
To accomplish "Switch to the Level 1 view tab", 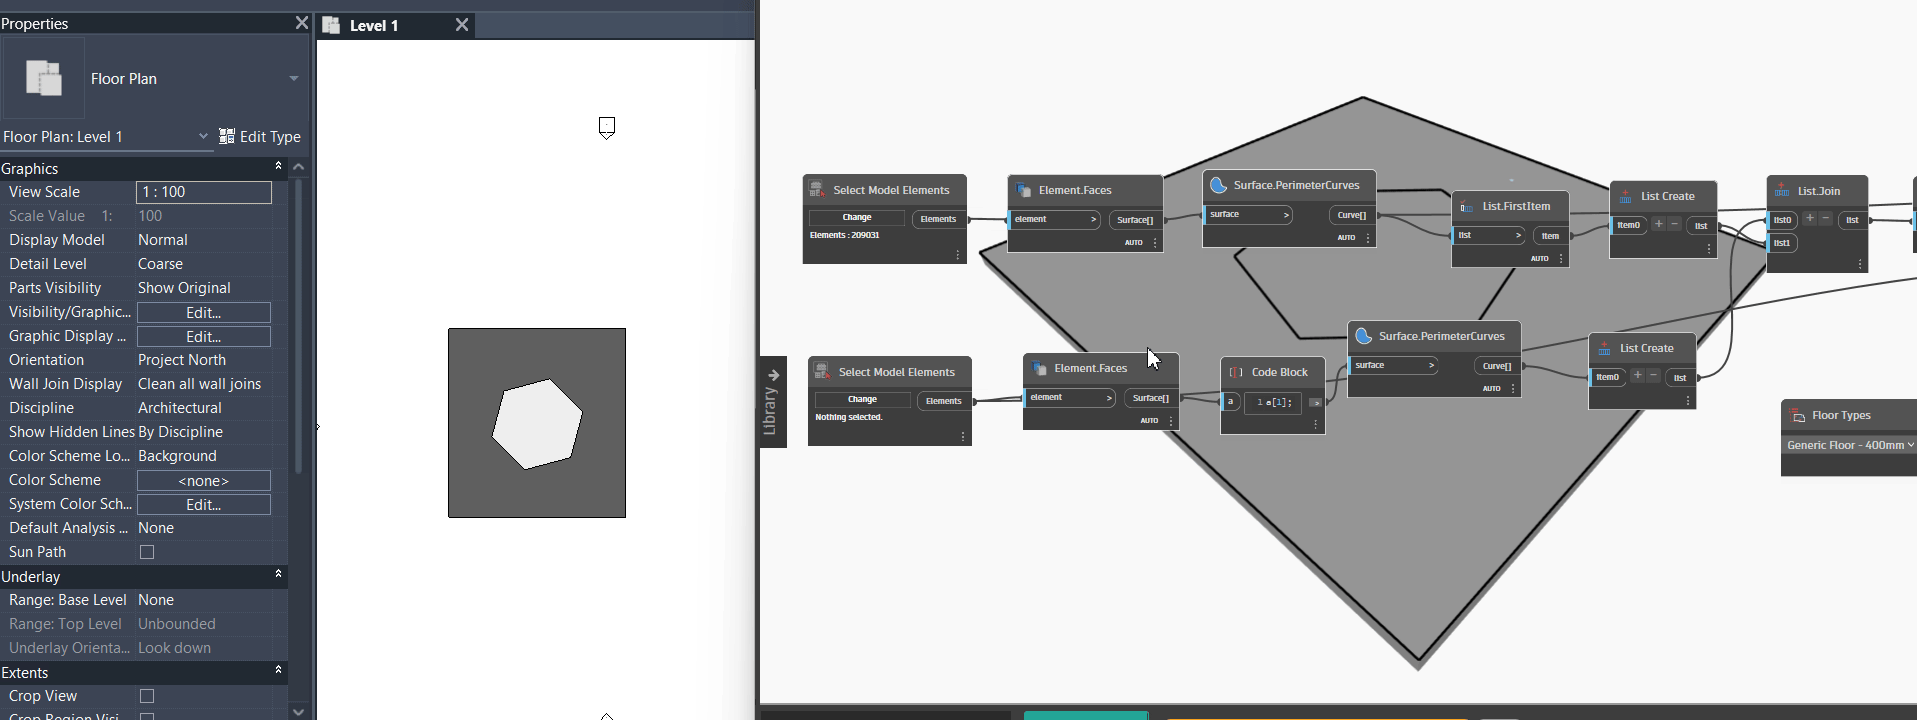I will 374,25.
